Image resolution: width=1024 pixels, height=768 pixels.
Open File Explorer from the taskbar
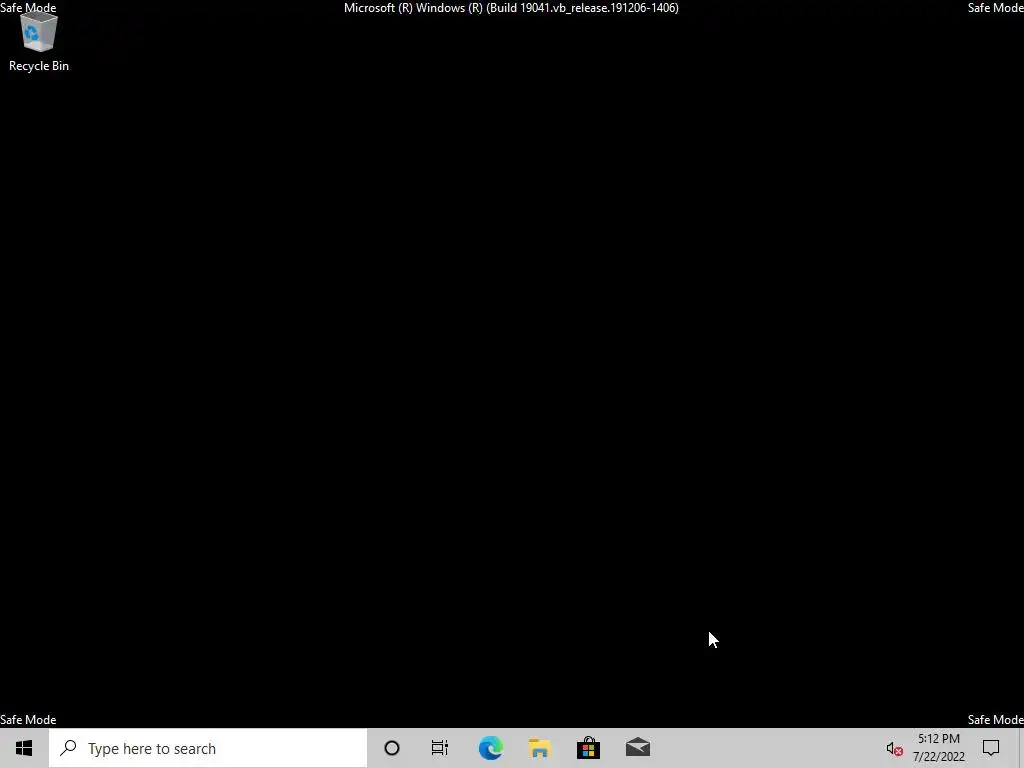point(539,748)
